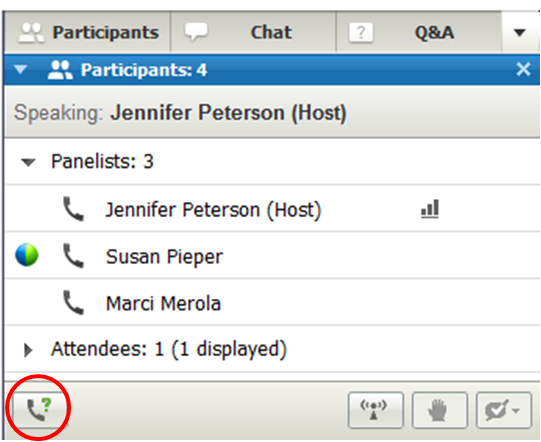The height and width of the screenshot is (442, 541).
Task: Click phone icon next to Marci Merola
Action: point(73,303)
